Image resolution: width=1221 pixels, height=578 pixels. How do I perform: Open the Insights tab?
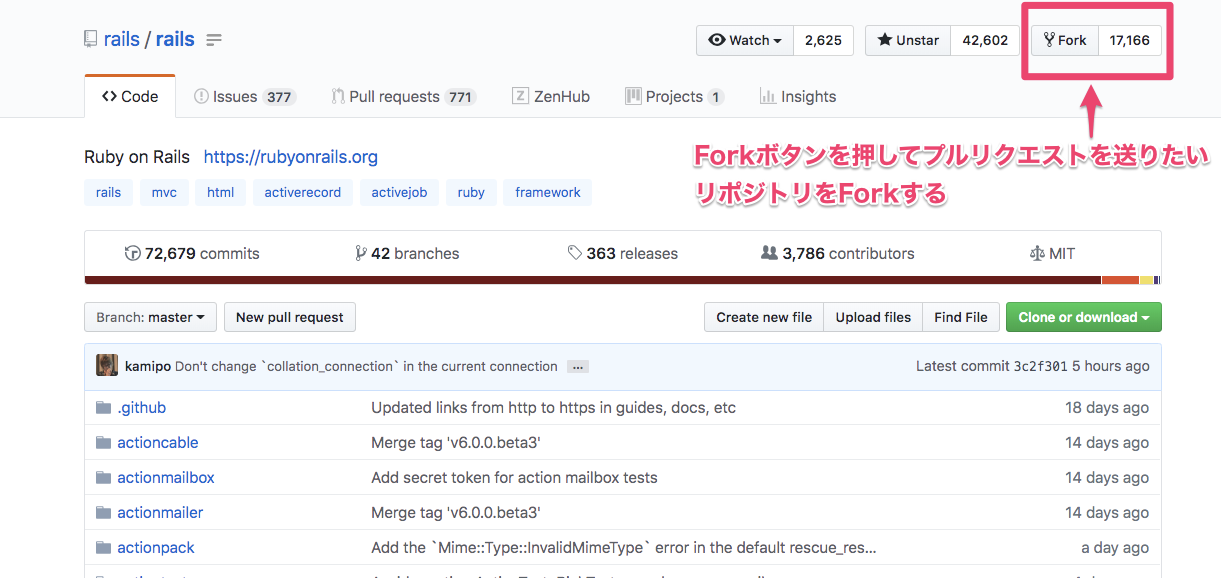[x=798, y=97]
